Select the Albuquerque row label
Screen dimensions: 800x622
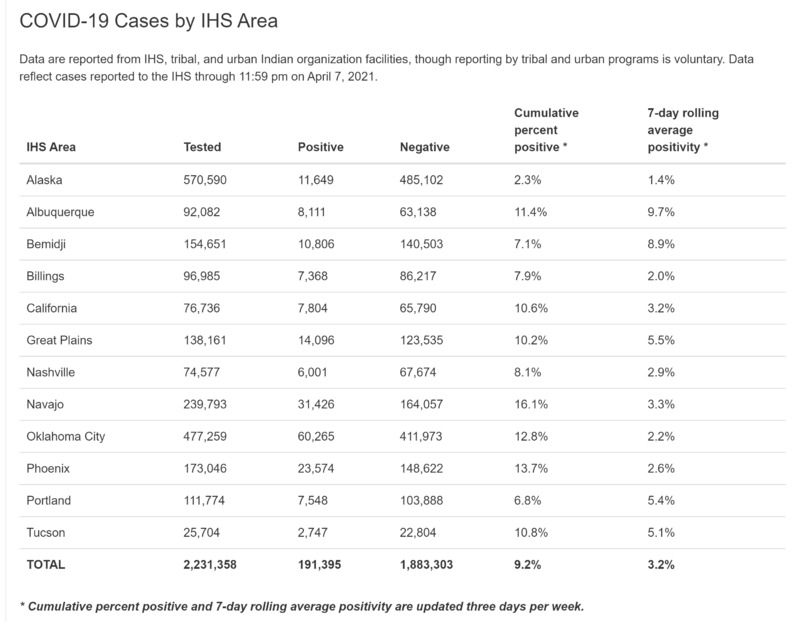coord(61,212)
